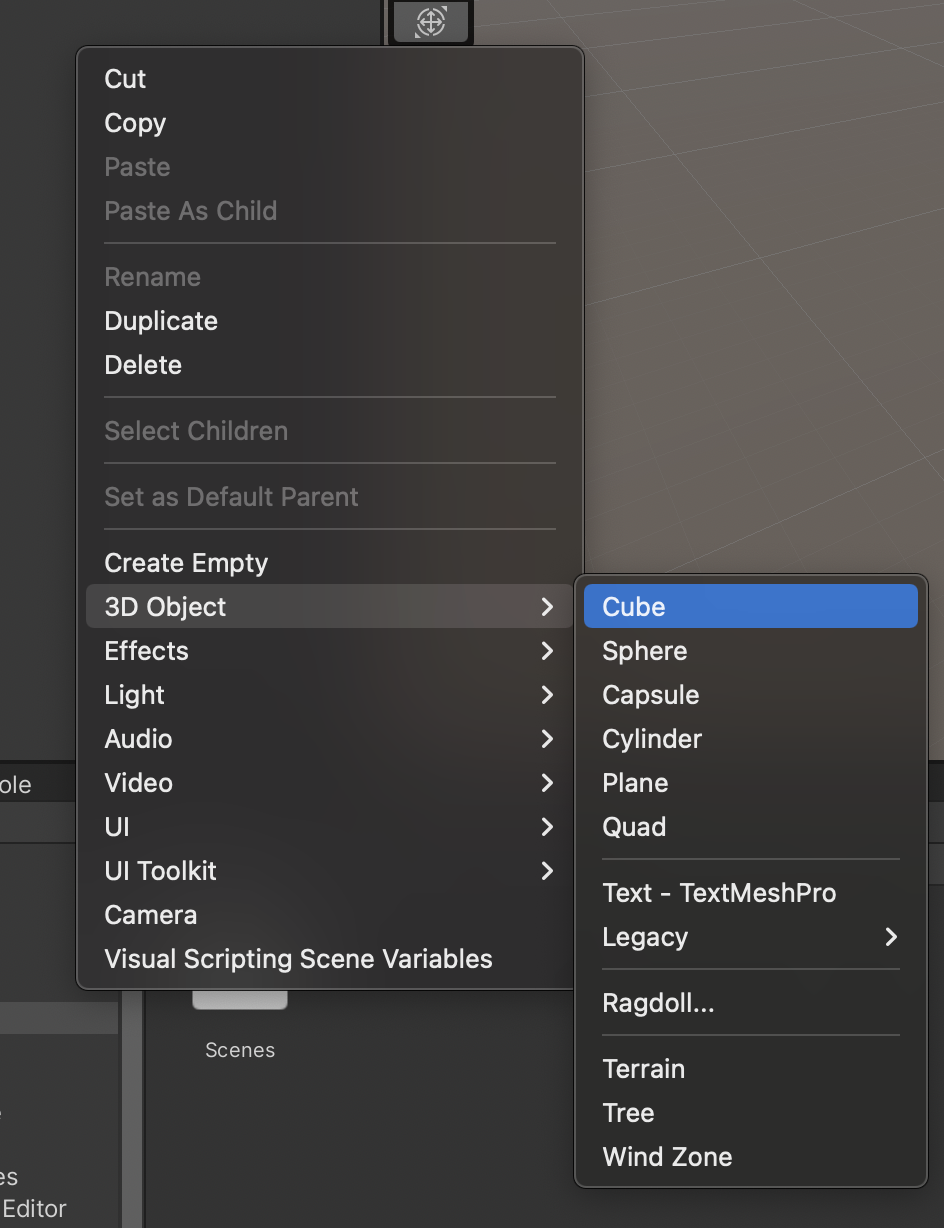Add a Wind Zone object
The height and width of the screenshot is (1228, 944).
[x=667, y=1157]
